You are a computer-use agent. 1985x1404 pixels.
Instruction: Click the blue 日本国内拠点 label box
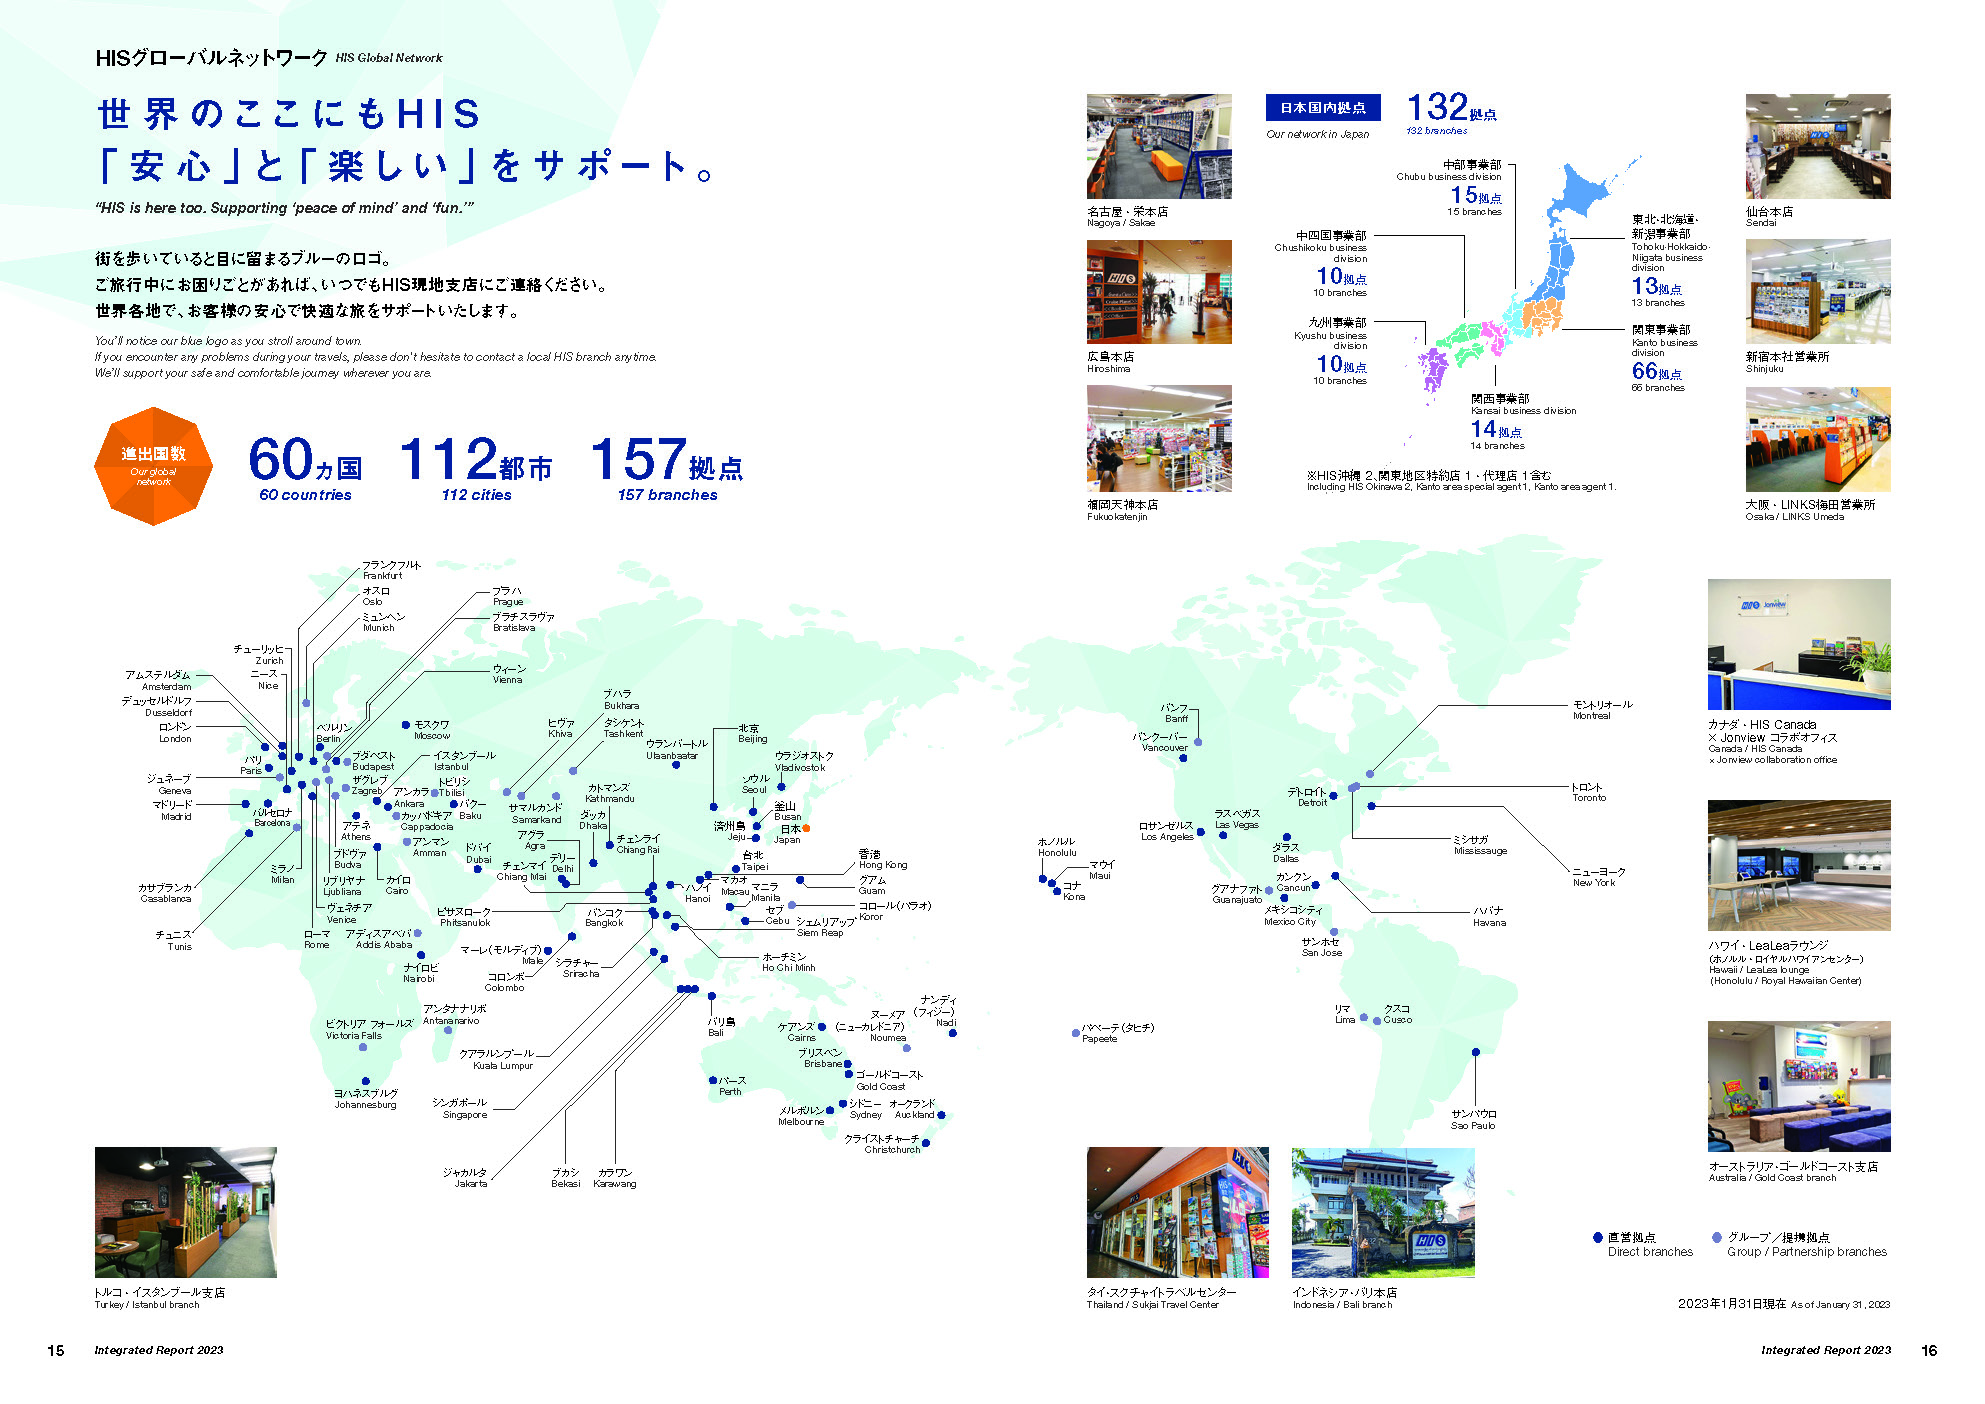[x=1323, y=107]
